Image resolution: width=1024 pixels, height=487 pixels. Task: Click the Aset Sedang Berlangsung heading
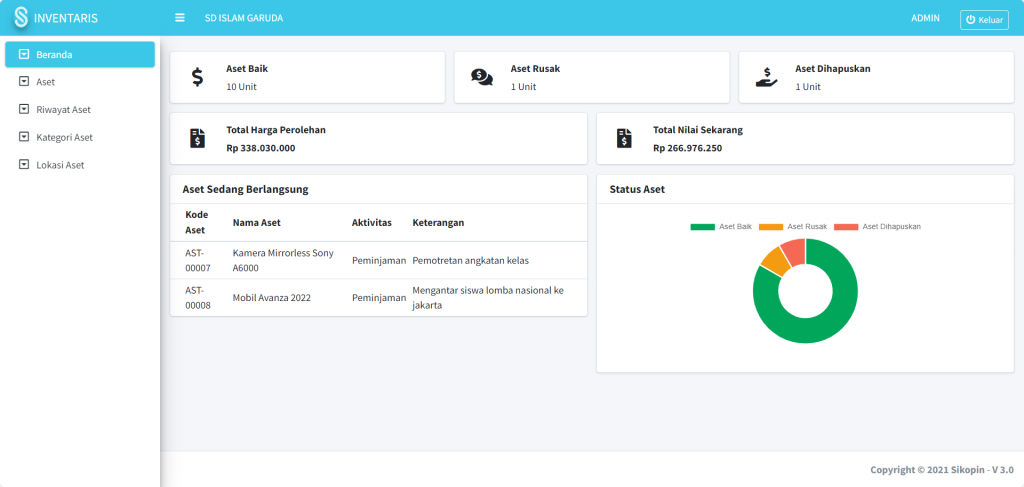tap(246, 189)
